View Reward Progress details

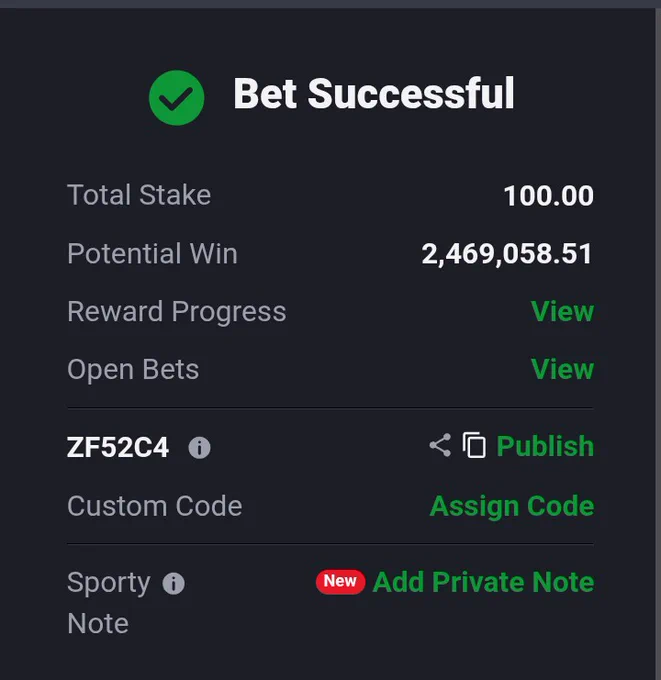[563, 311]
